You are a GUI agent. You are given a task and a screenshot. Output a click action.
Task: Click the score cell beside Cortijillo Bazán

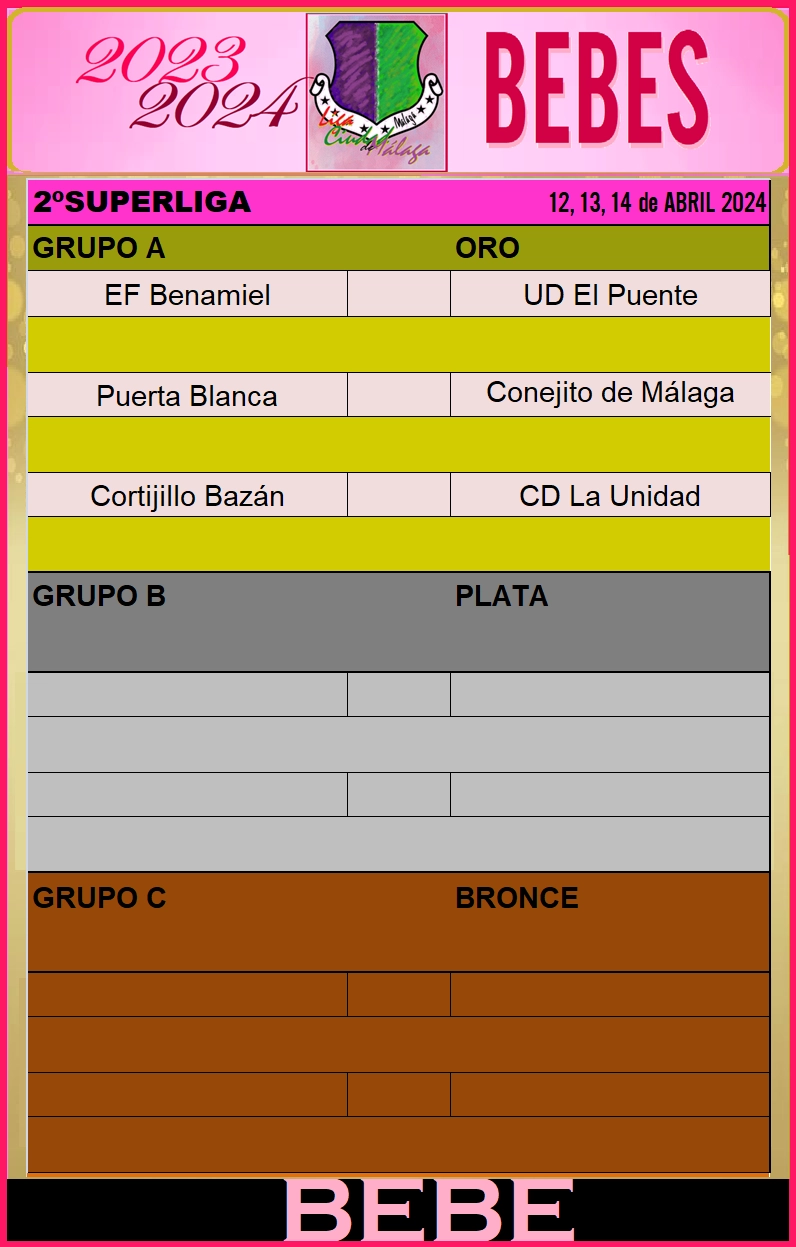point(399,495)
